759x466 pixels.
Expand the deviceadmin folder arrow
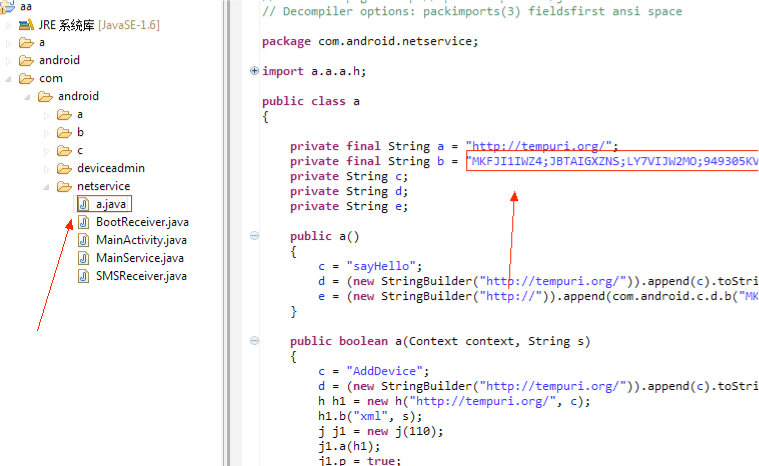click(46, 169)
